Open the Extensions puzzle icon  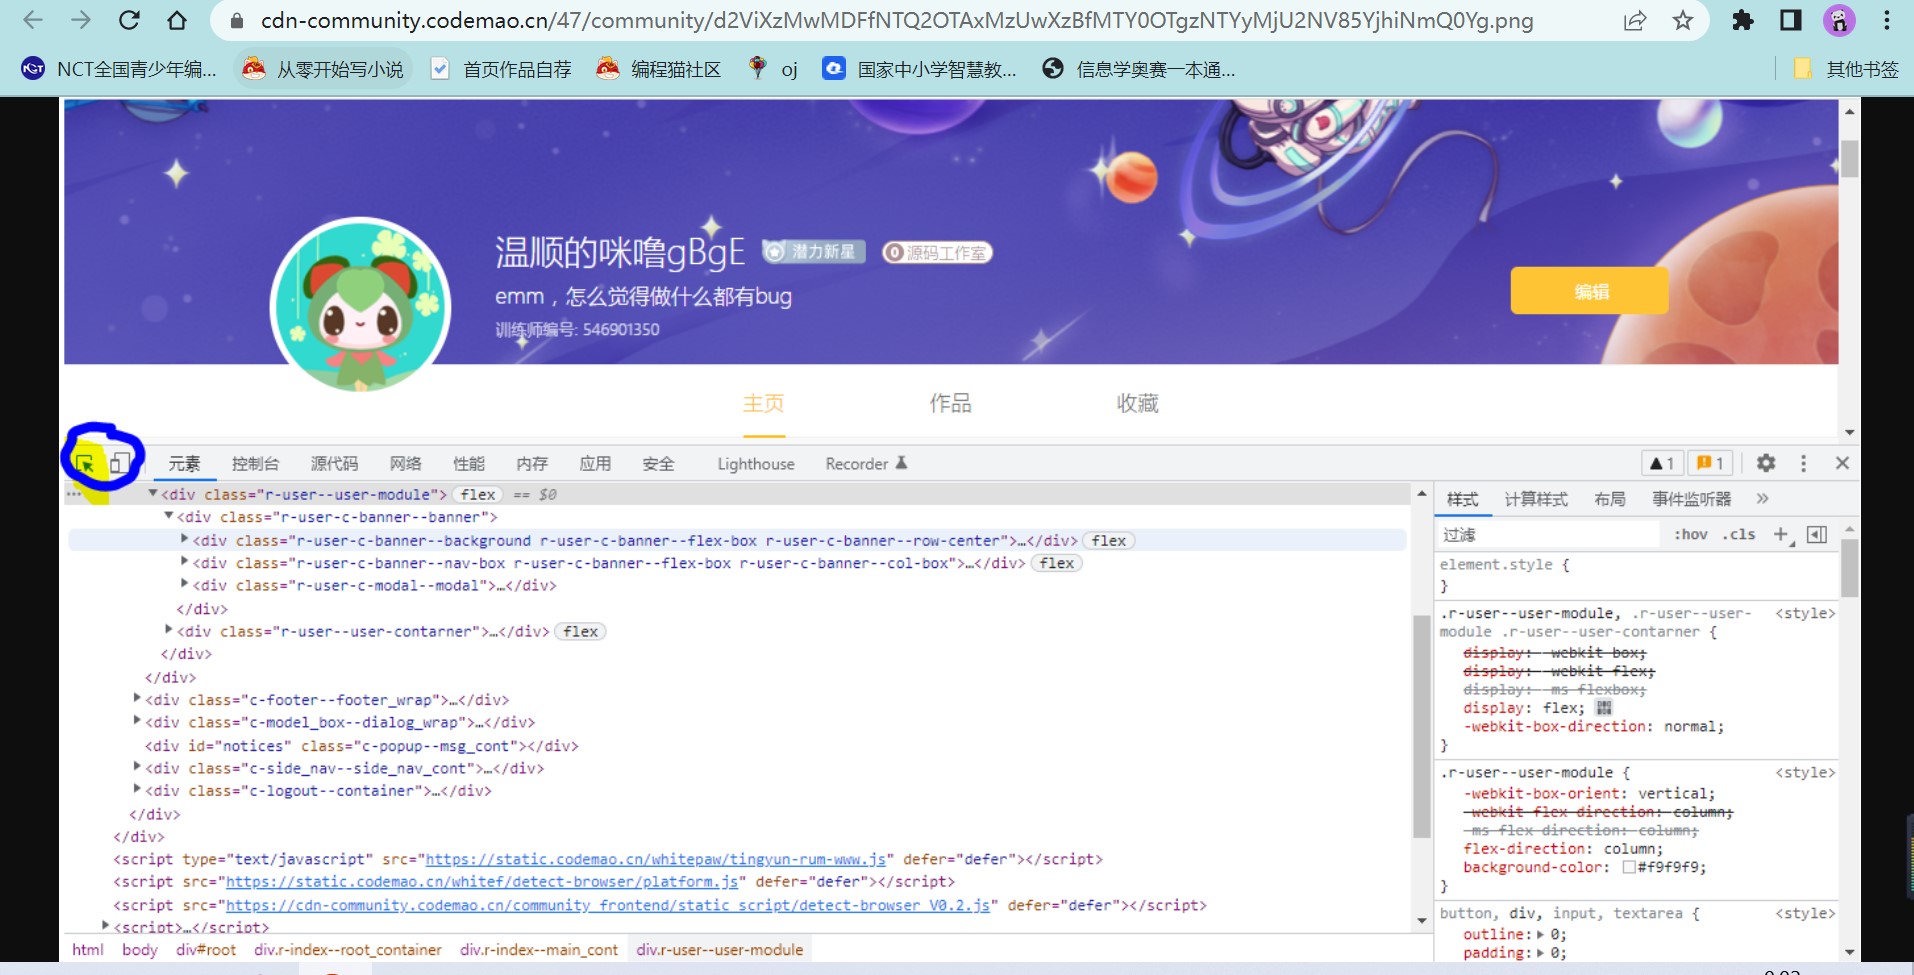pos(1743,20)
